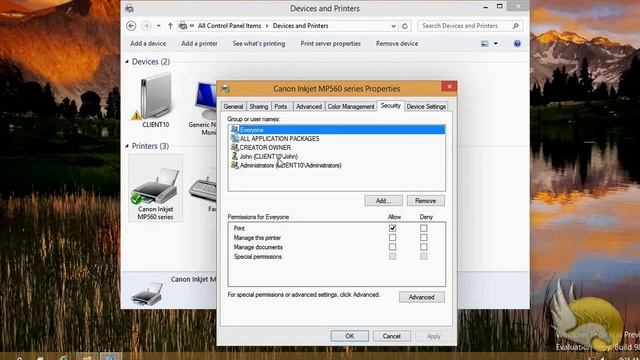The height and width of the screenshot is (360, 640).
Task: Click Add a printer
Action: tap(199, 43)
